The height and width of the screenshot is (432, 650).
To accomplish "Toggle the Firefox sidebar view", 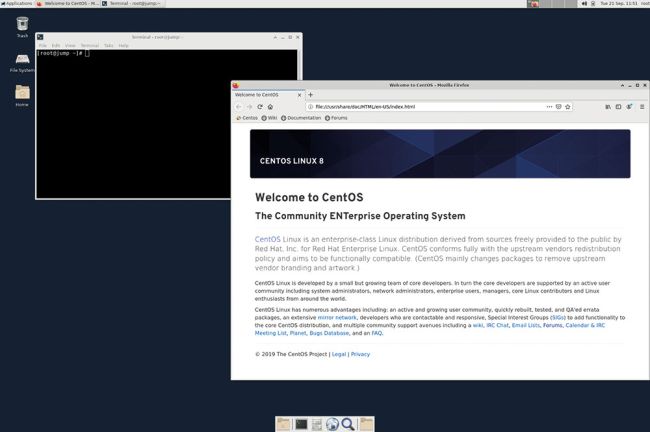I will click(618, 107).
